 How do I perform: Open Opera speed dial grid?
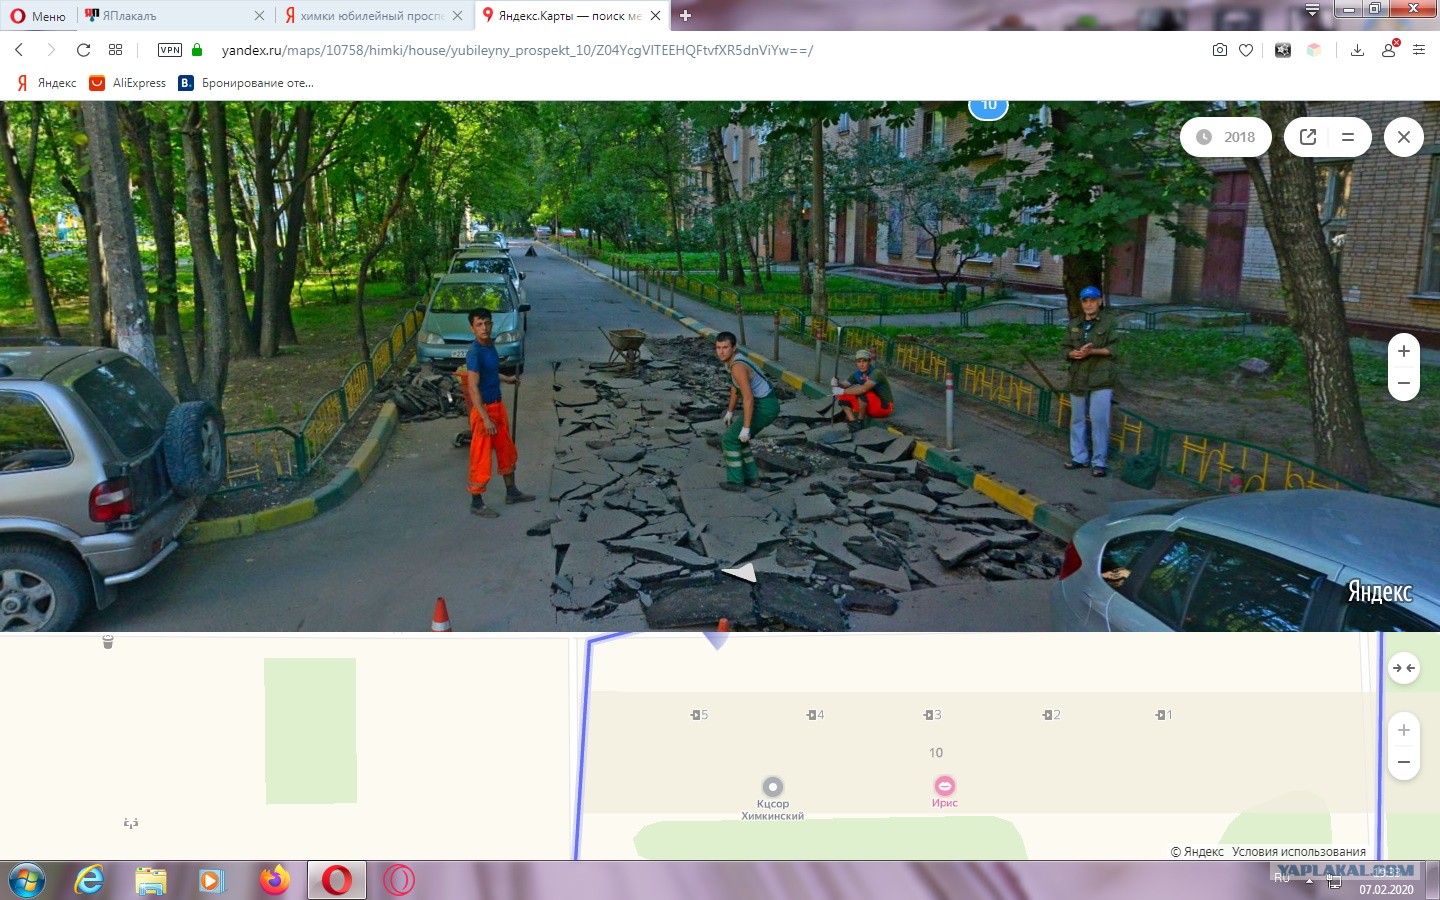pyautogui.click(x=115, y=50)
